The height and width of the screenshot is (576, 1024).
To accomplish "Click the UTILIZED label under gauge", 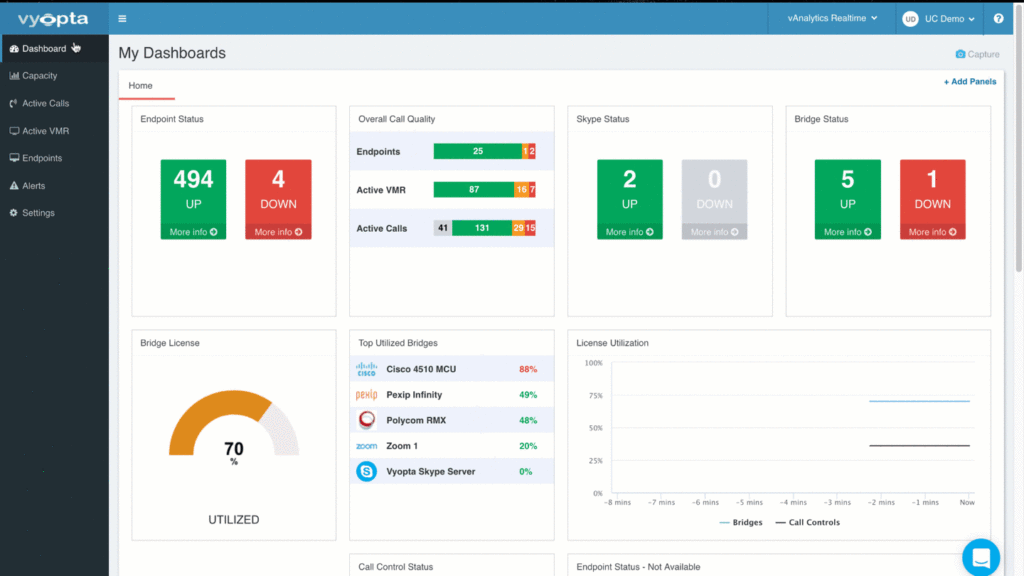I will 234,520.
